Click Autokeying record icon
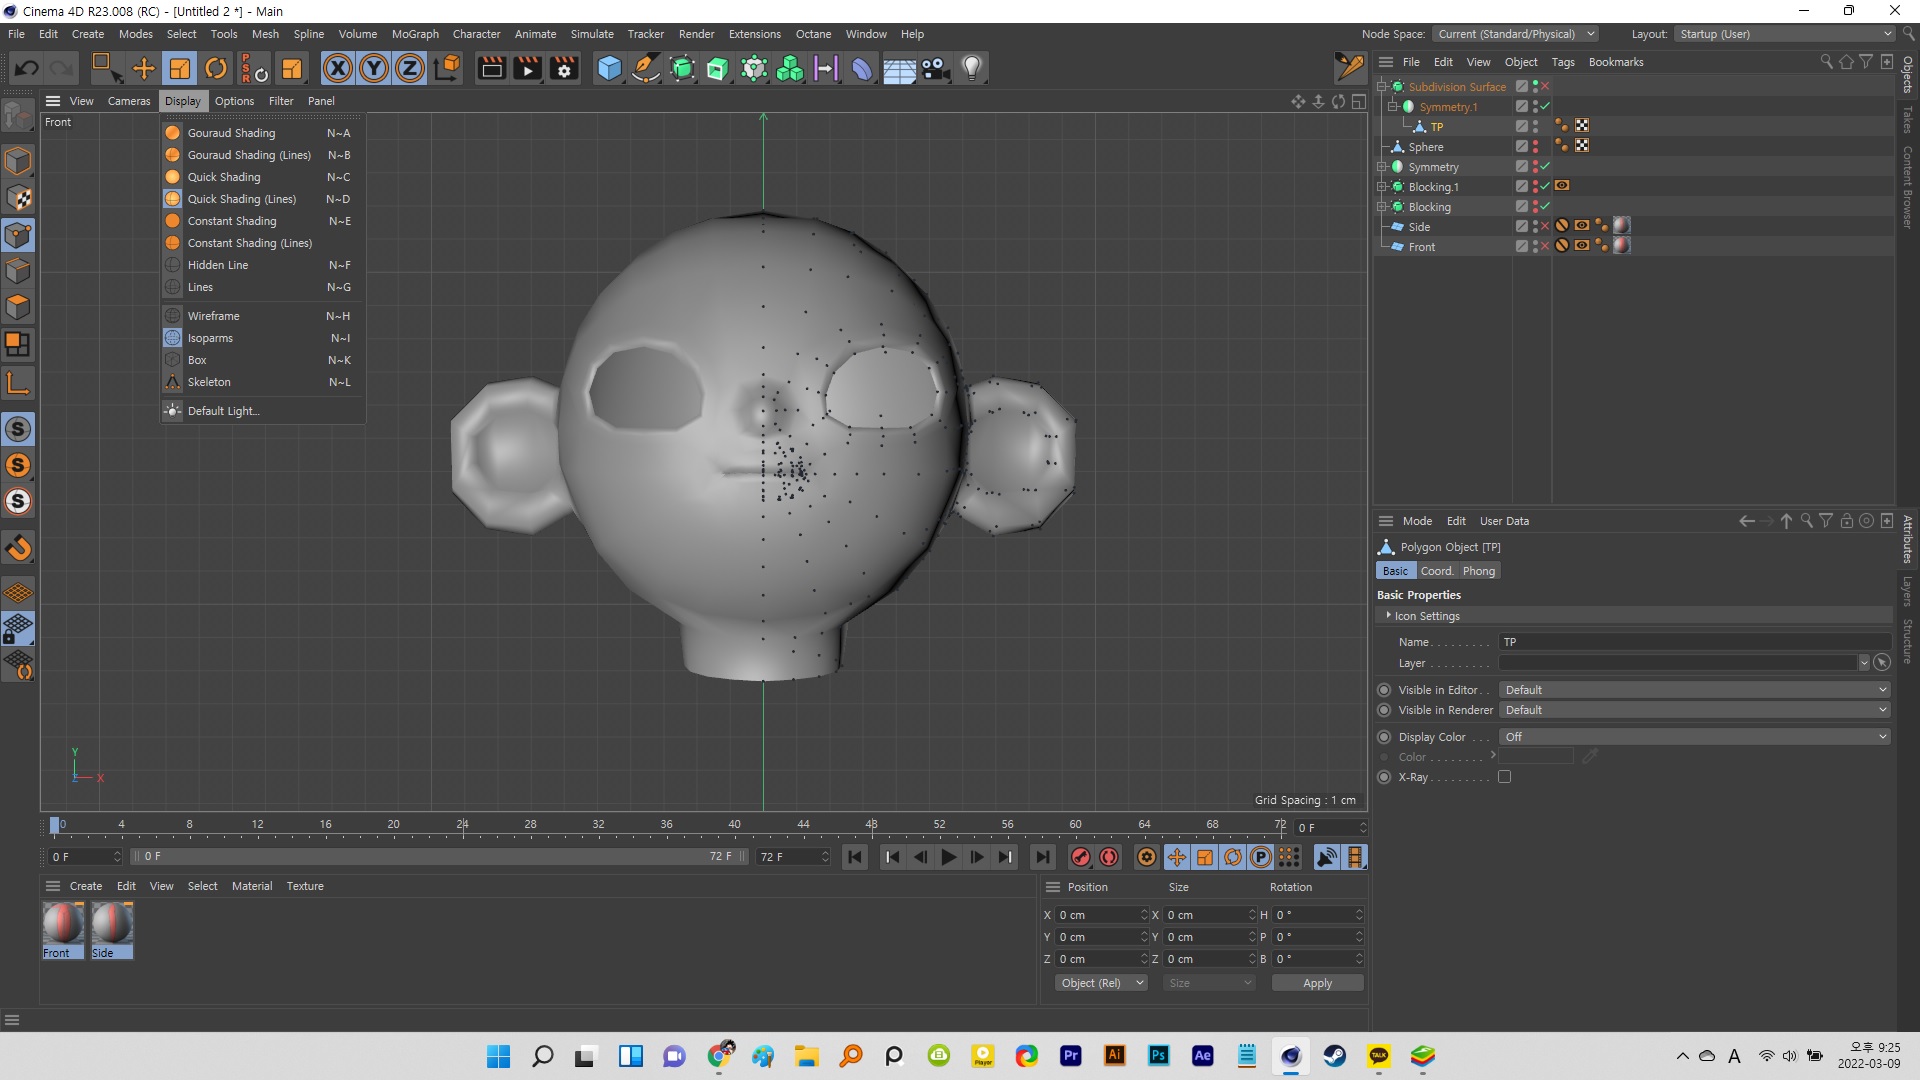The width and height of the screenshot is (1920, 1080). click(1109, 857)
